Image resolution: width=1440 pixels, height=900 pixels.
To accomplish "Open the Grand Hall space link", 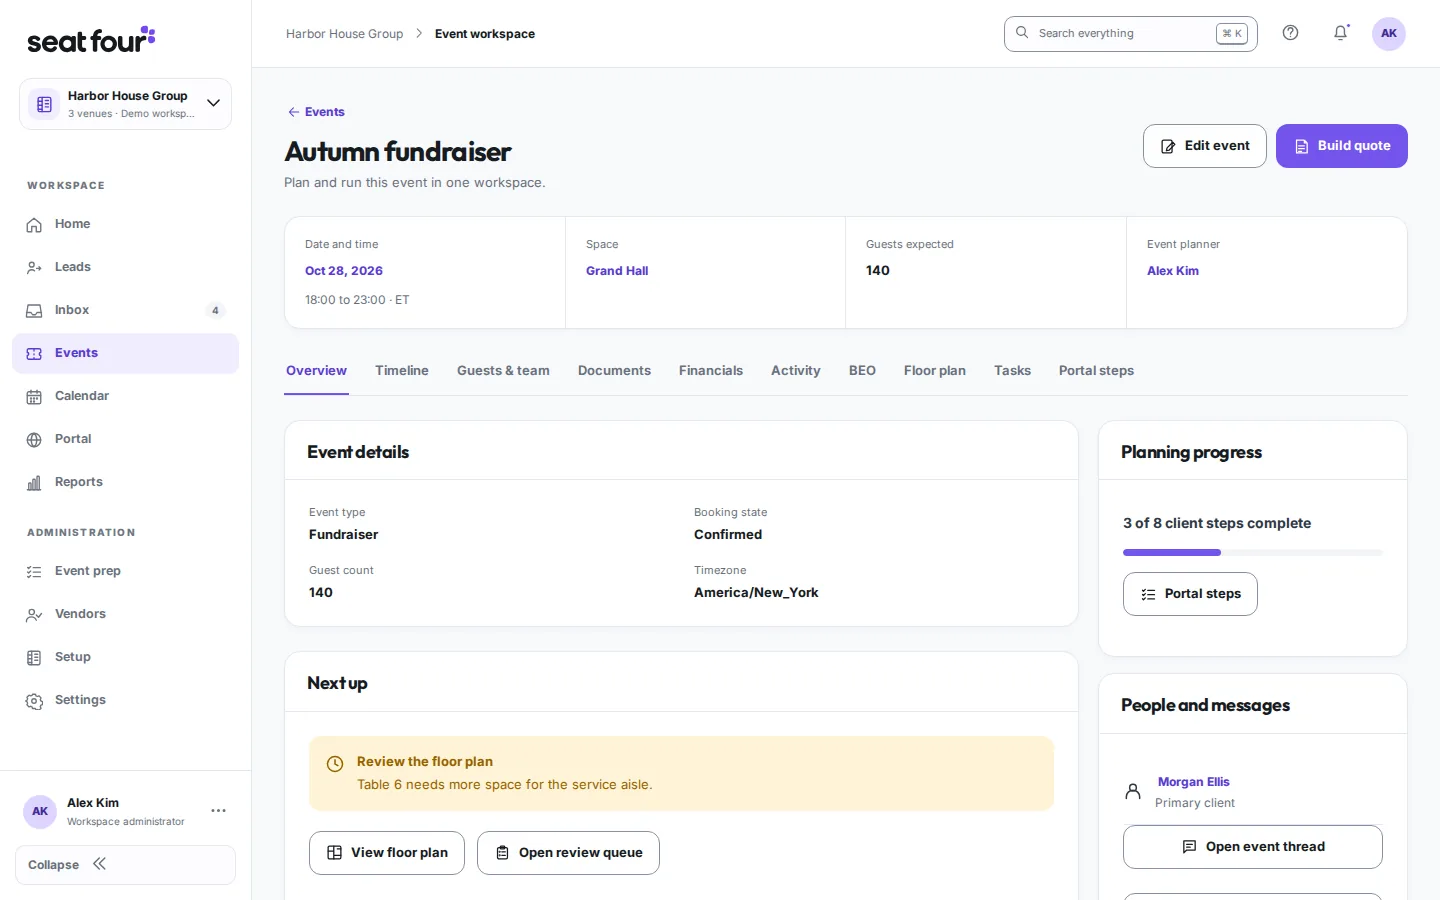I will coord(617,271).
